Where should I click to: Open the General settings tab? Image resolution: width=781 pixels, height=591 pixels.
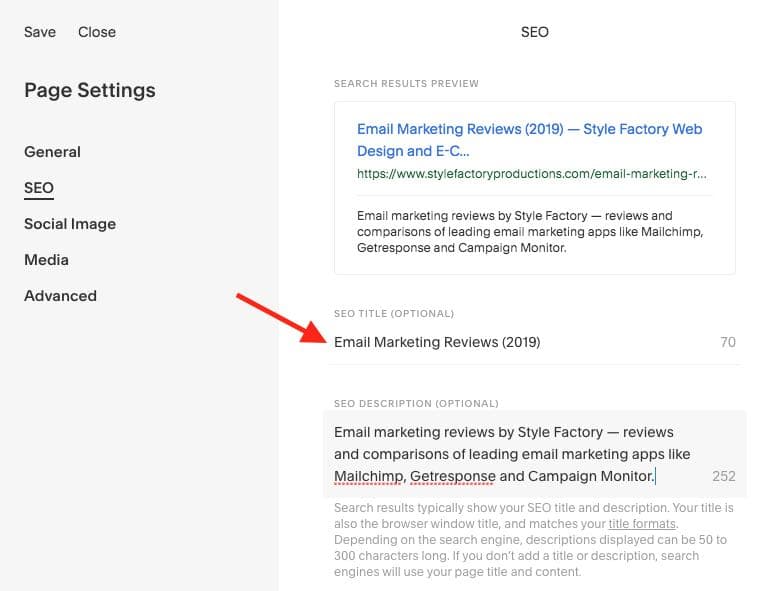point(52,152)
